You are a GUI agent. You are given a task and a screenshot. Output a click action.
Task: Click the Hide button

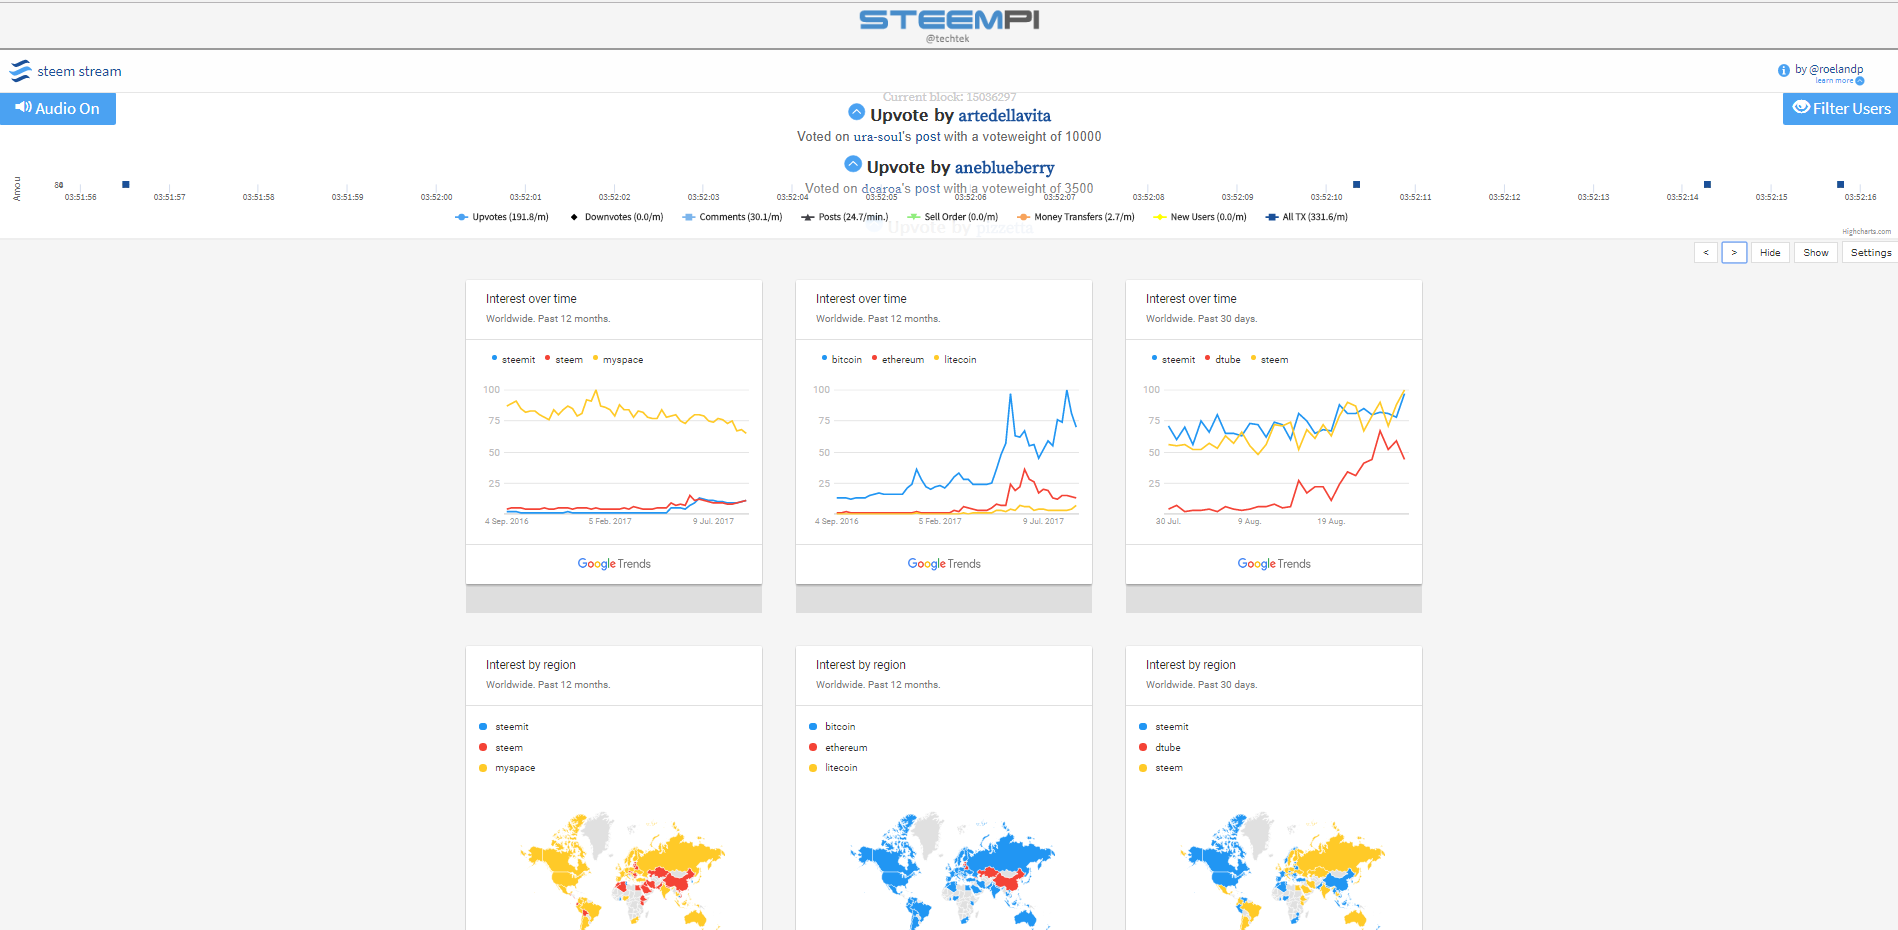pos(1770,253)
